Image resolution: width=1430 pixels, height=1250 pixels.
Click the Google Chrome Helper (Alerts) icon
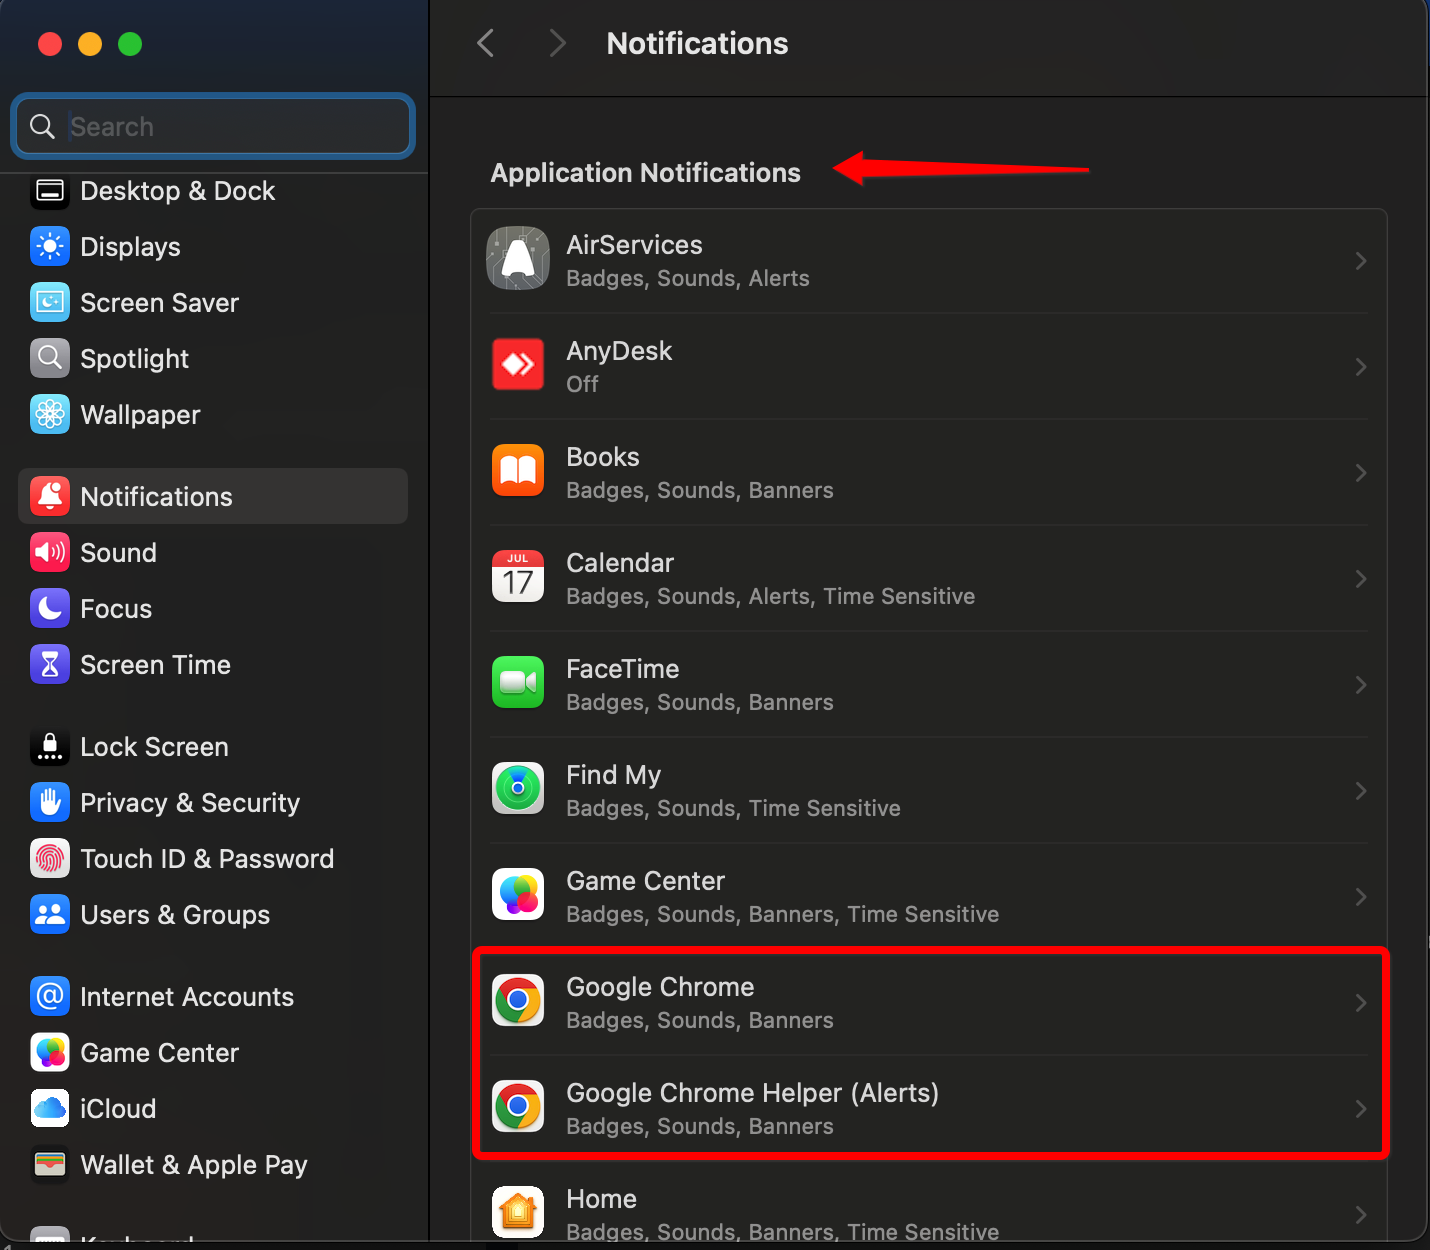pos(518,1106)
